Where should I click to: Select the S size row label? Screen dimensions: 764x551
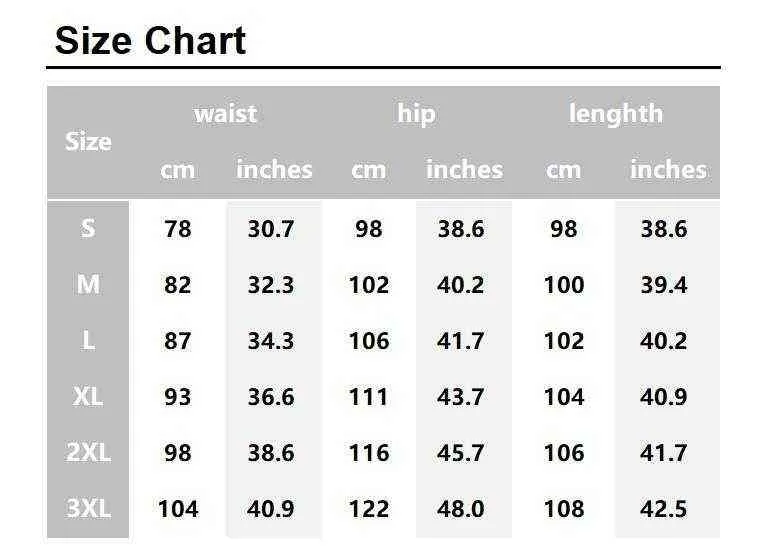tap(88, 228)
